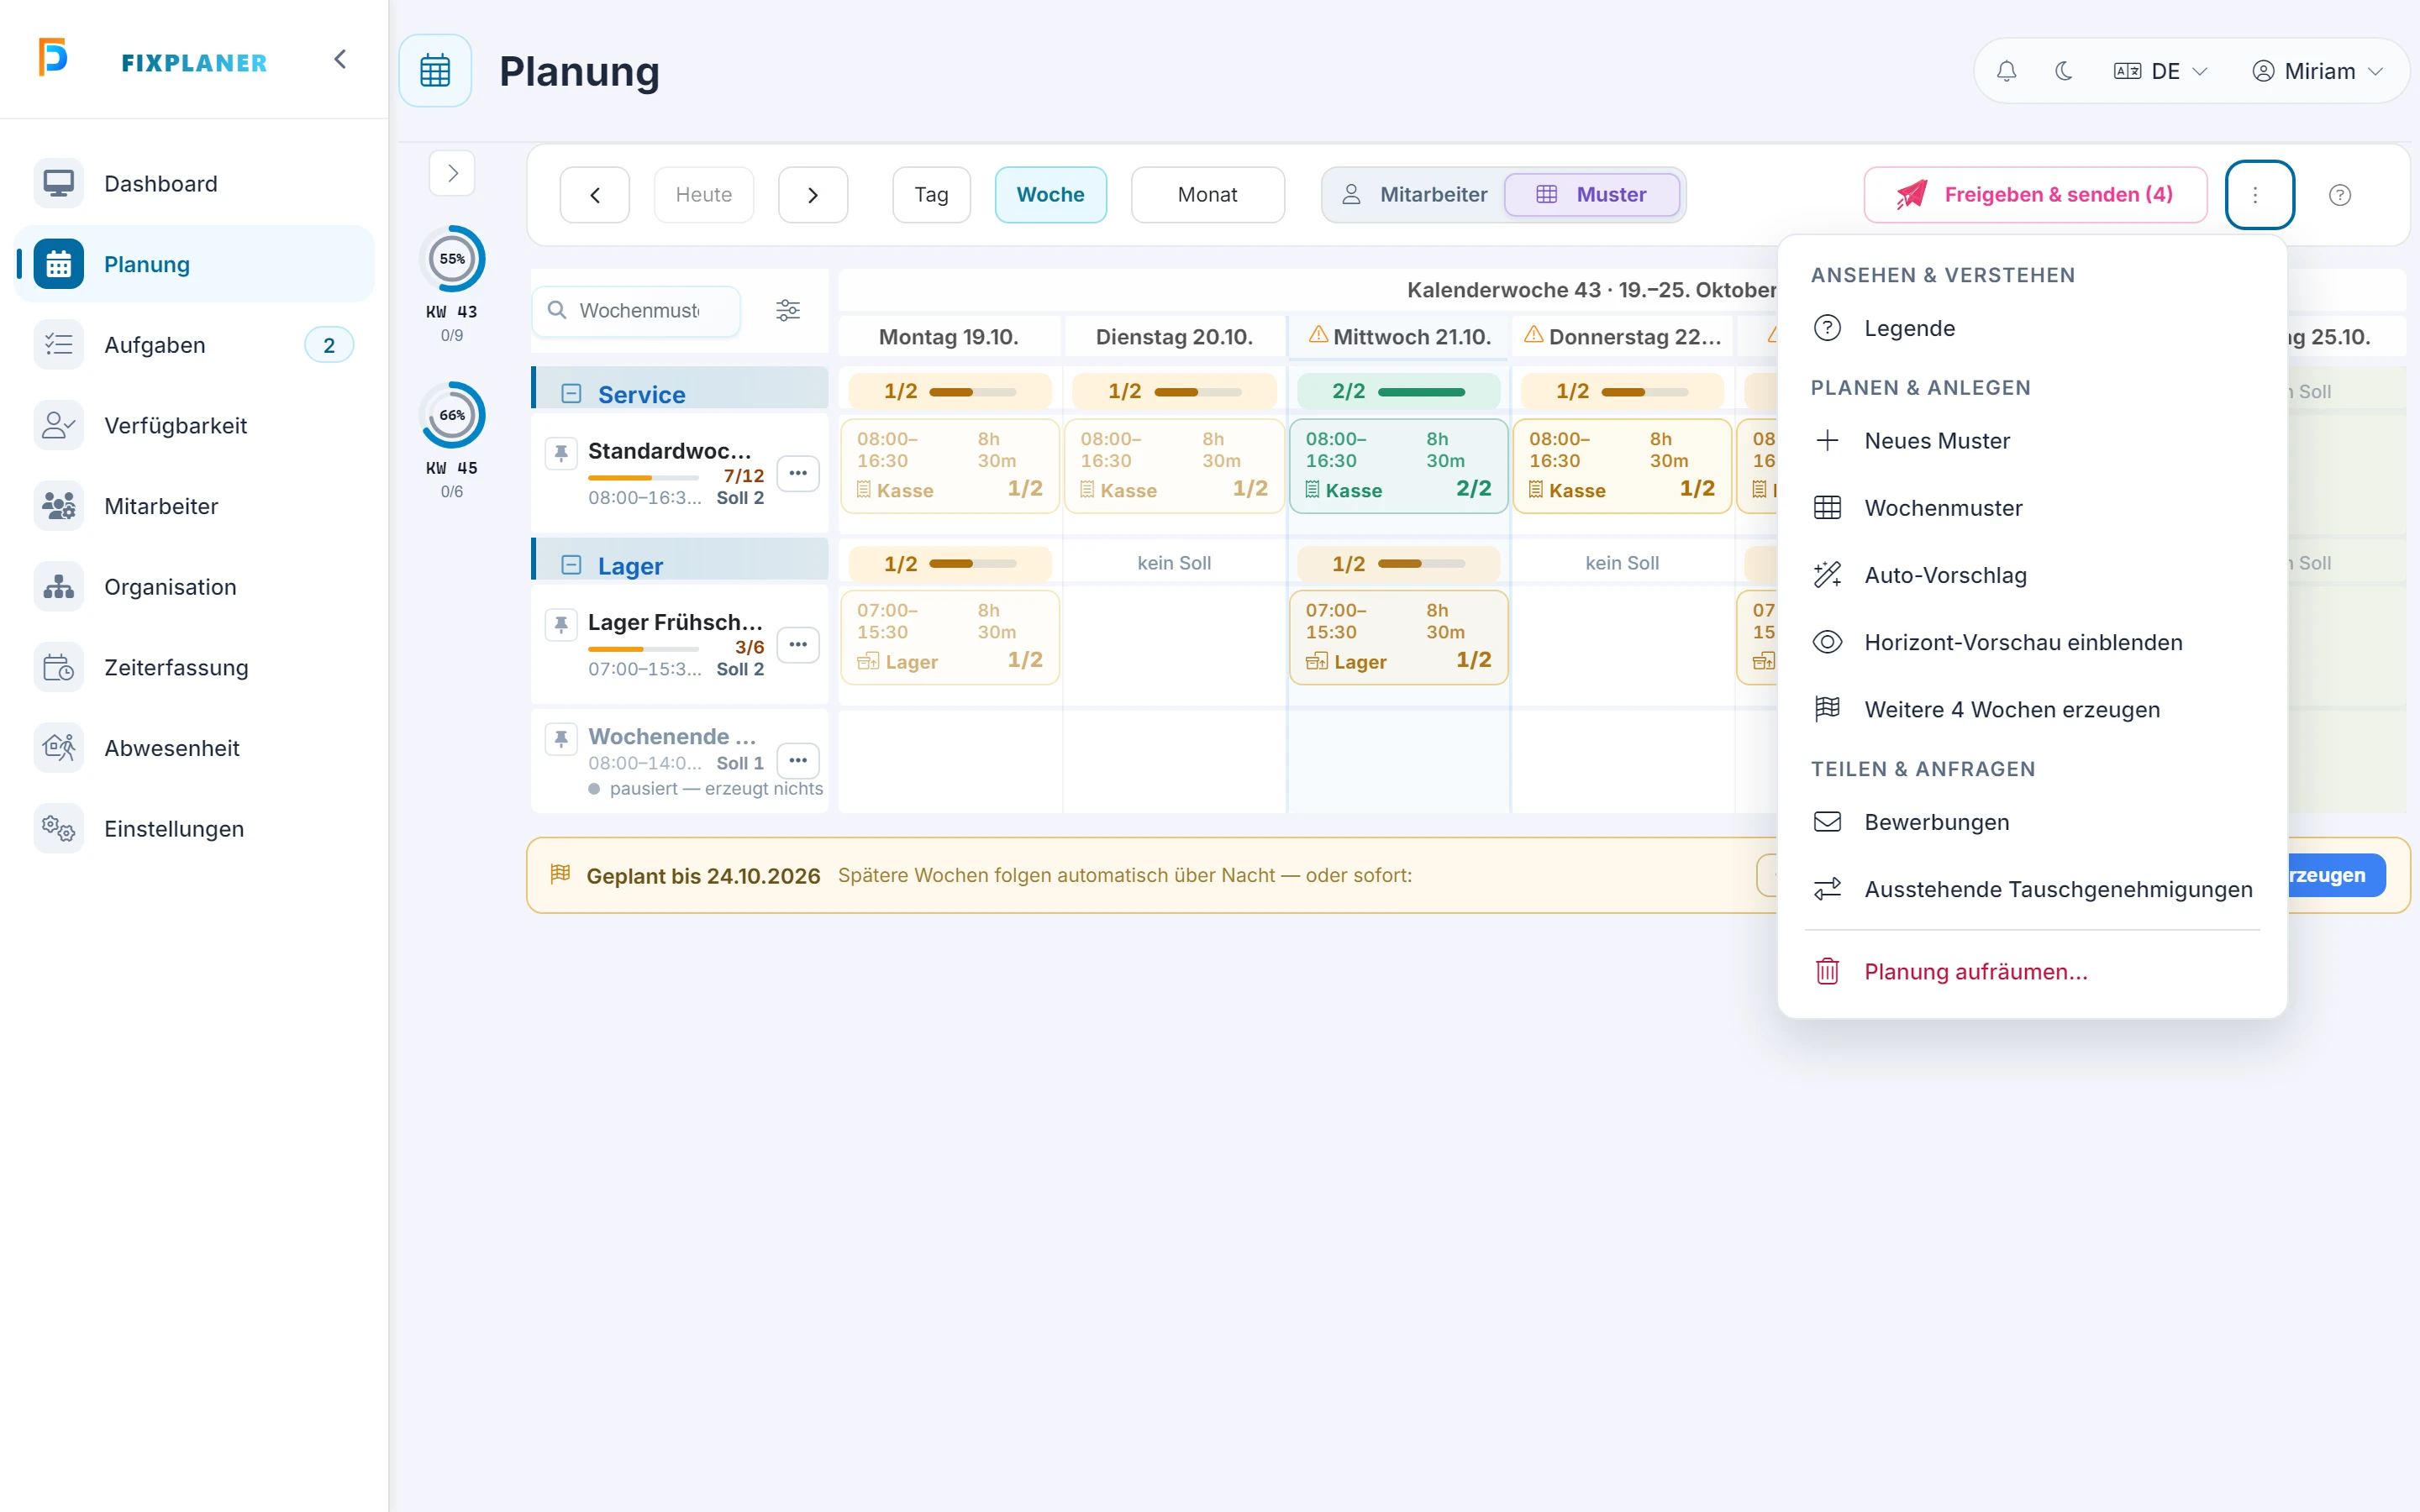Image resolution: width=2420 pixels, height=1512 pixels.
Task: Expand the week overview panel arrow
Action: click(452, 173)
